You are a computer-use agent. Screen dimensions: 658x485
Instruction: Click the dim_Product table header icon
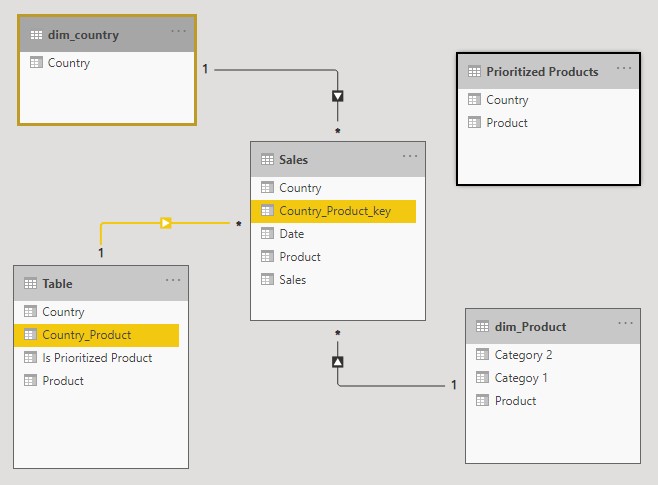(x=482, y=327)
